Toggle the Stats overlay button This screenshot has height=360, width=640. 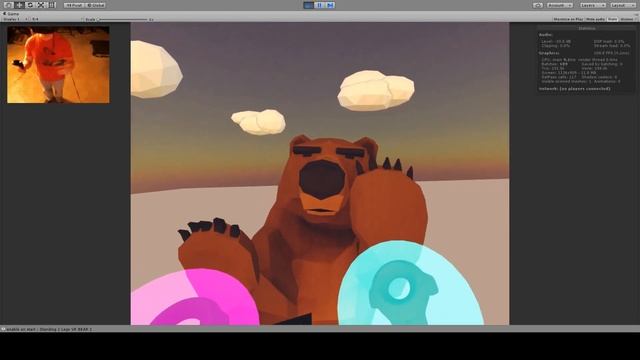point(612,19)
